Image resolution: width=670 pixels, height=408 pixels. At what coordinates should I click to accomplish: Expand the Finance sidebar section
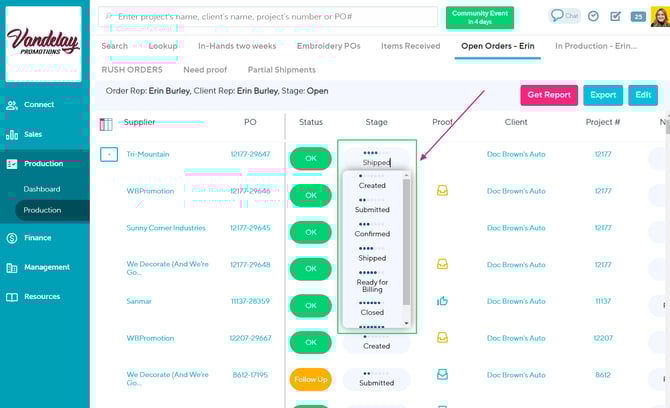[37, 238]
